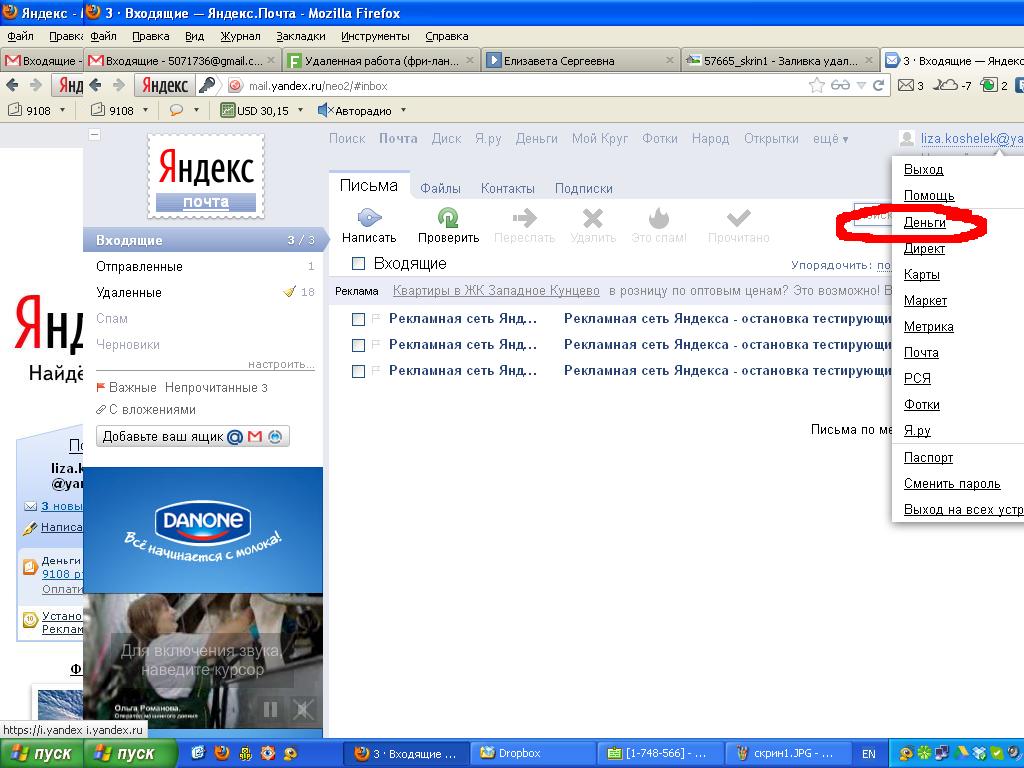This screenshot has height=768, width=1024.
Task: Tick the select-all checkbox beside Входящие heading
Action: click(358, 264)
